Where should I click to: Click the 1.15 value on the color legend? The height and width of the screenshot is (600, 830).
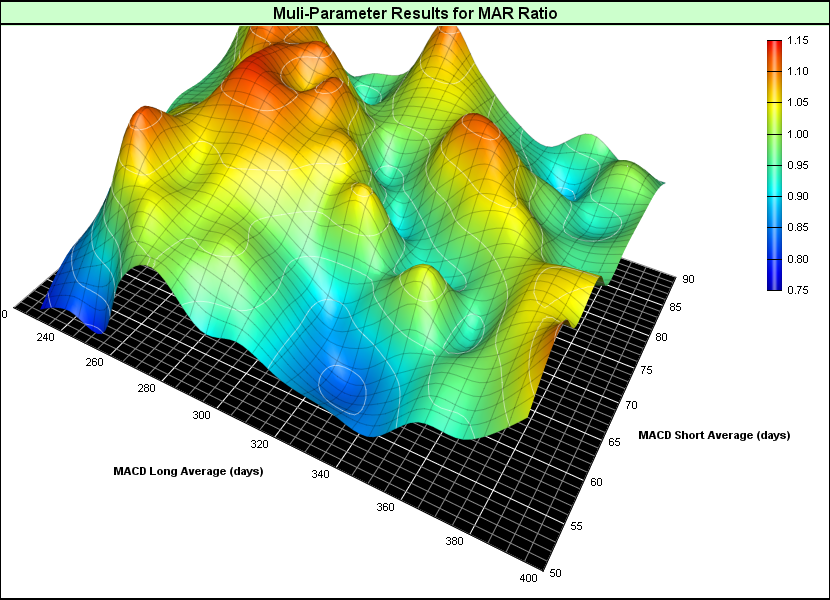pyautogui.click(x=797, y=41)
